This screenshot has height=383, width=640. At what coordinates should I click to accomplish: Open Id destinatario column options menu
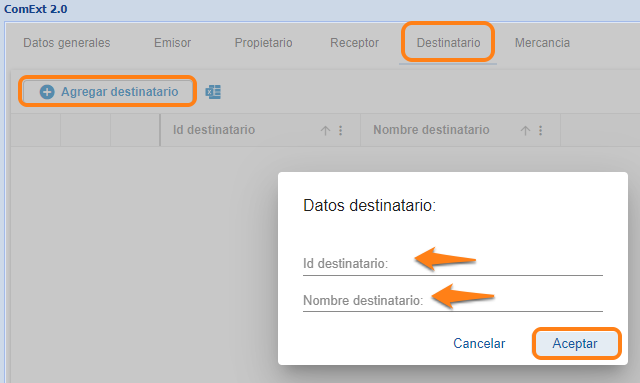click(x=340, y=131)
